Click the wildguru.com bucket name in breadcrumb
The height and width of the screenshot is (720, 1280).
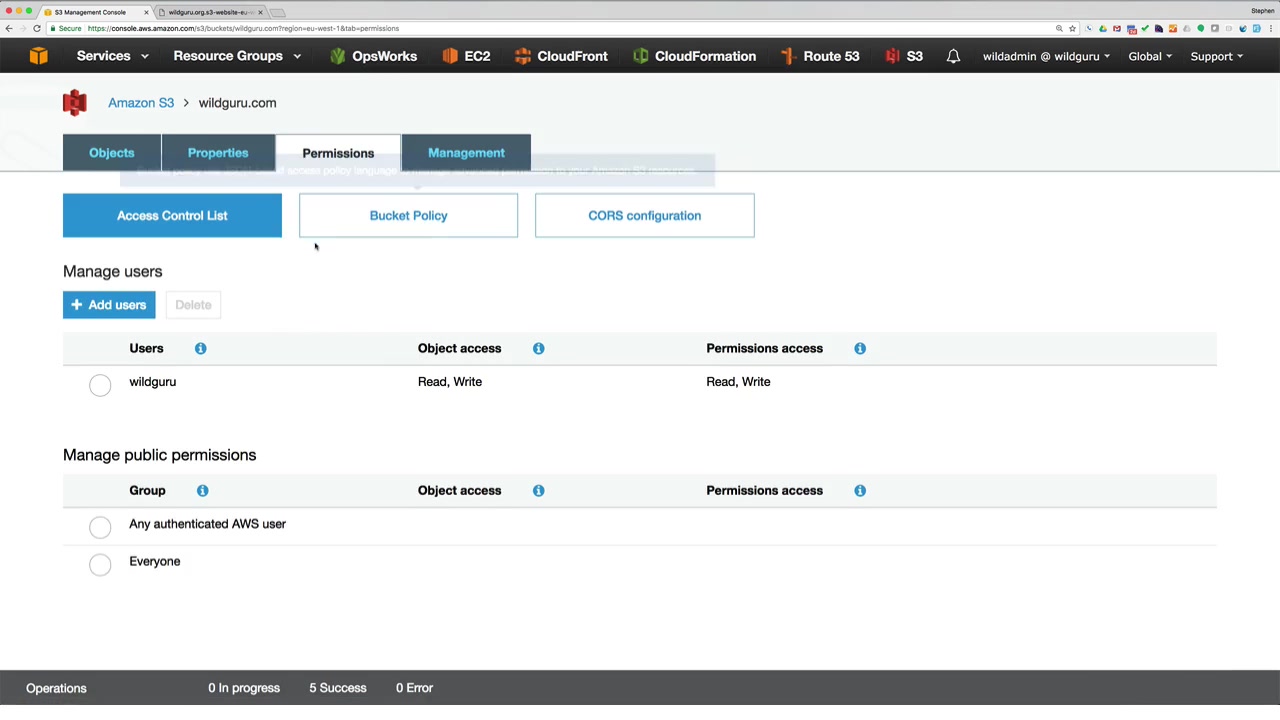tap(237, 103)
